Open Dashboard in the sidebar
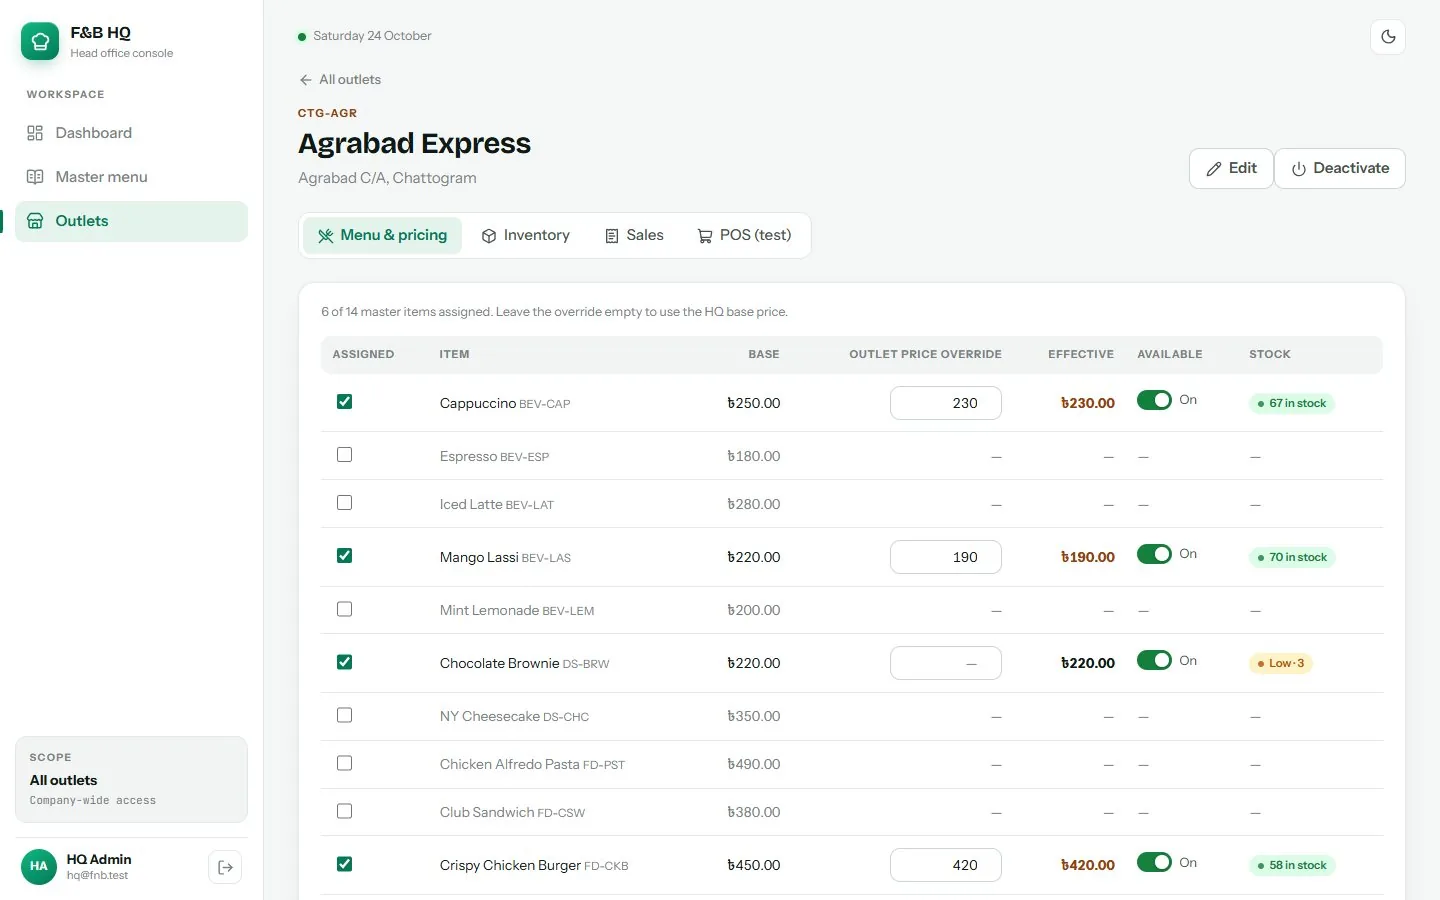The height and width of the screenshot is (900, 1440). tap(131, 133)
